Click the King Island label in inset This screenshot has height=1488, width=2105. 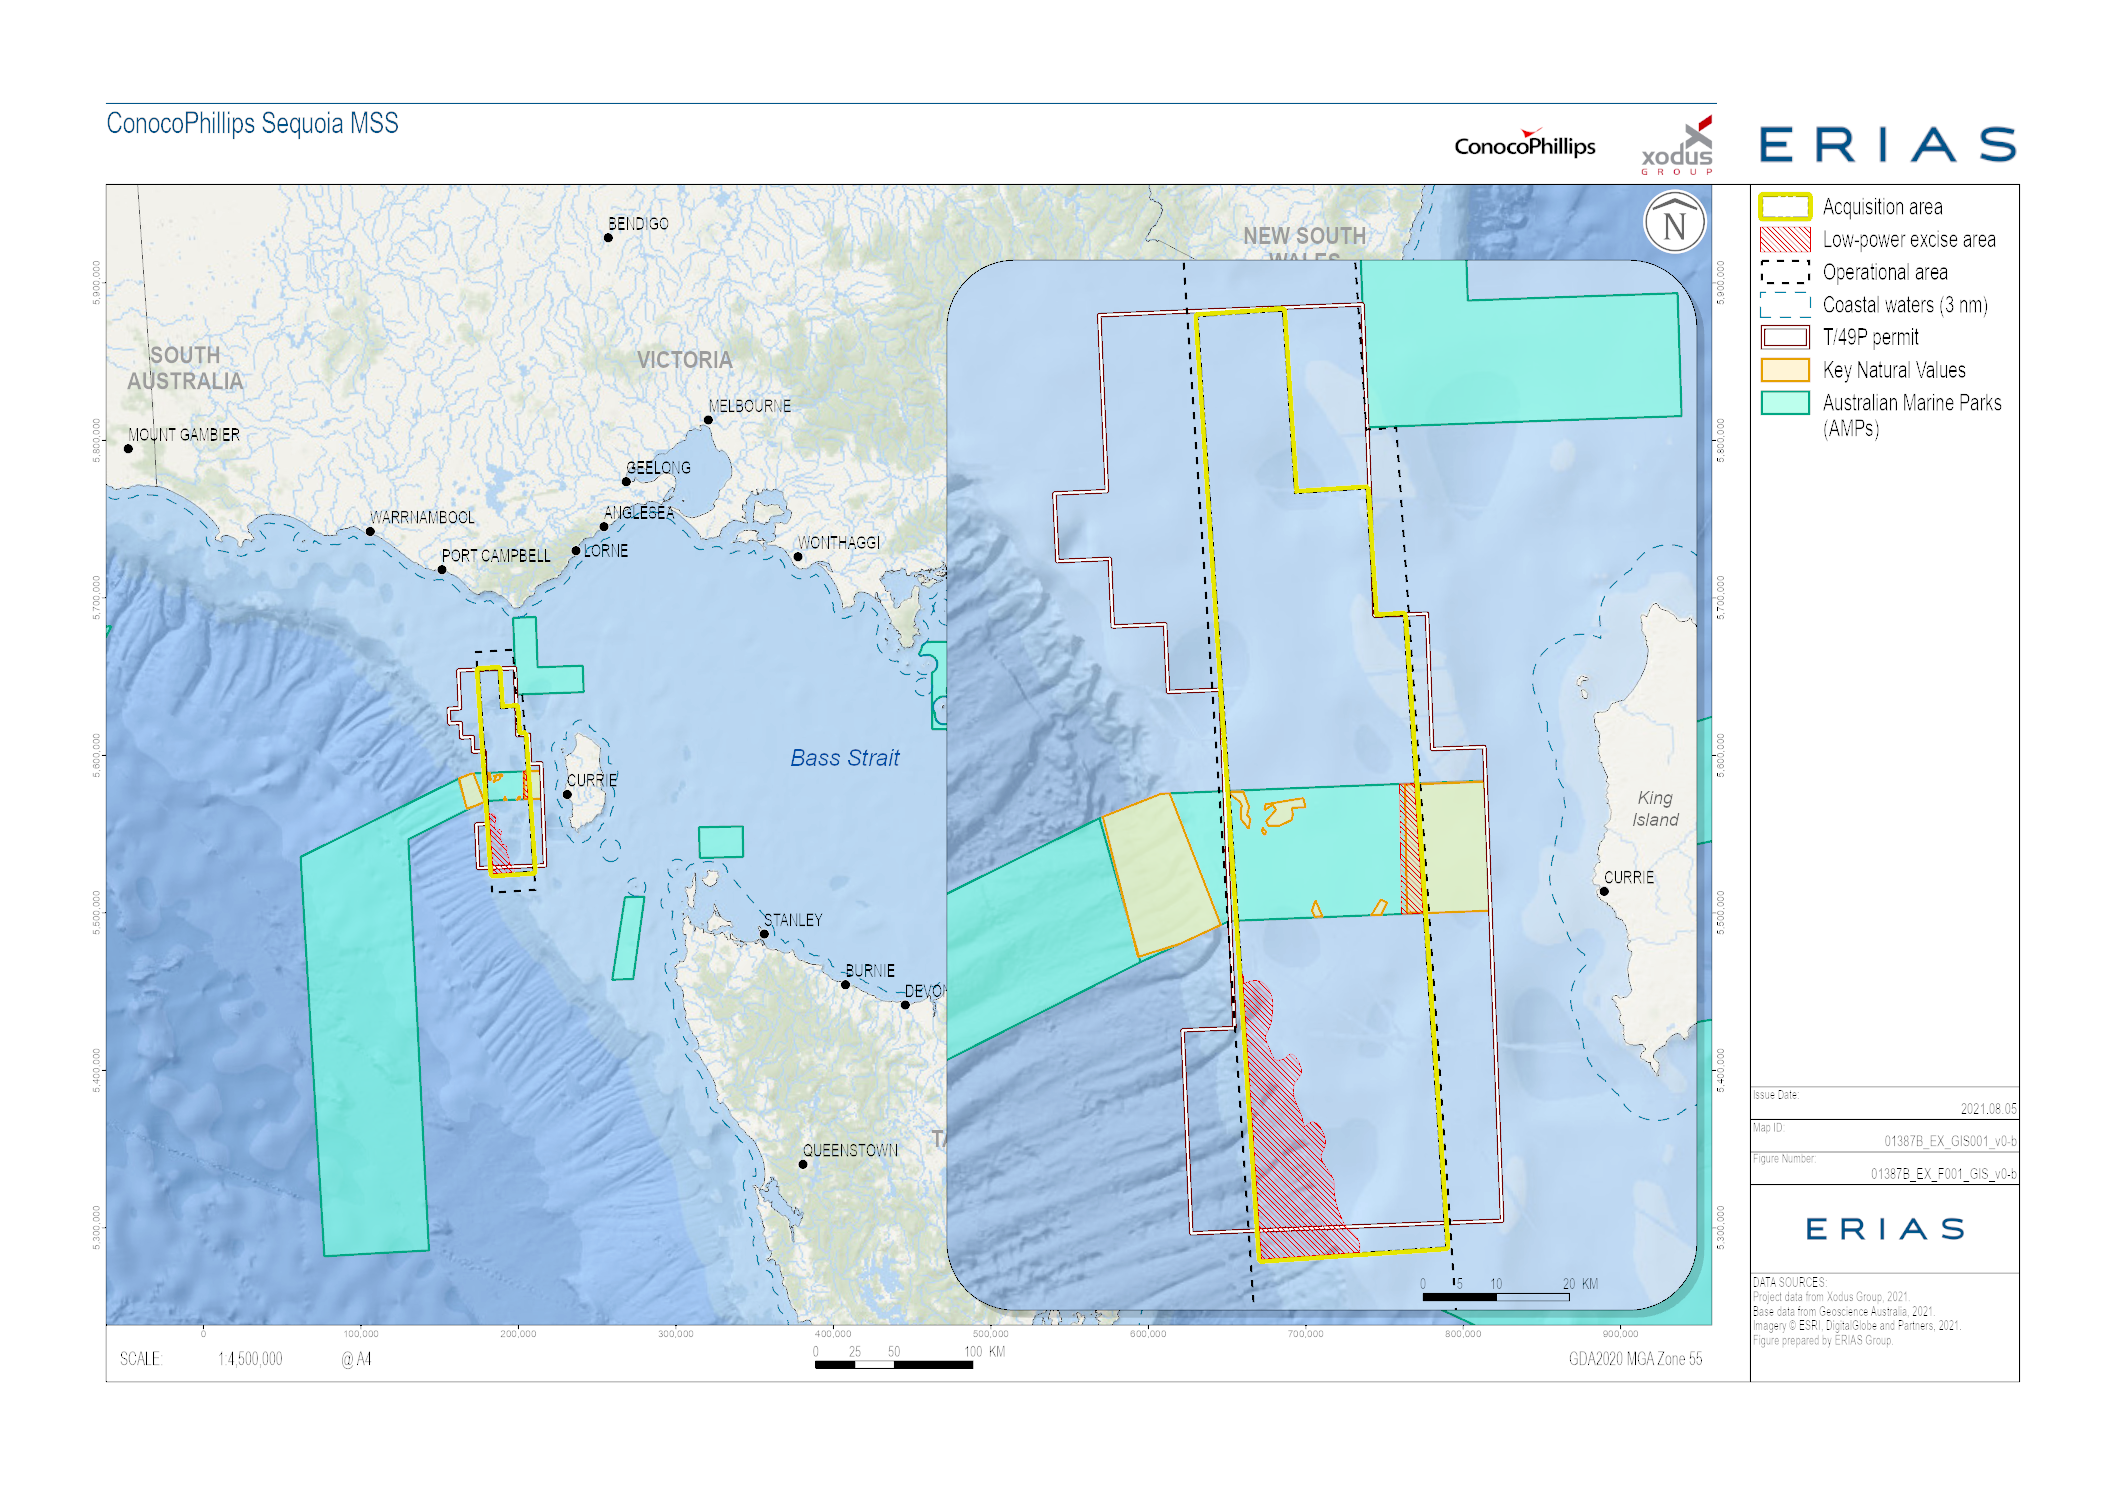1655,808
